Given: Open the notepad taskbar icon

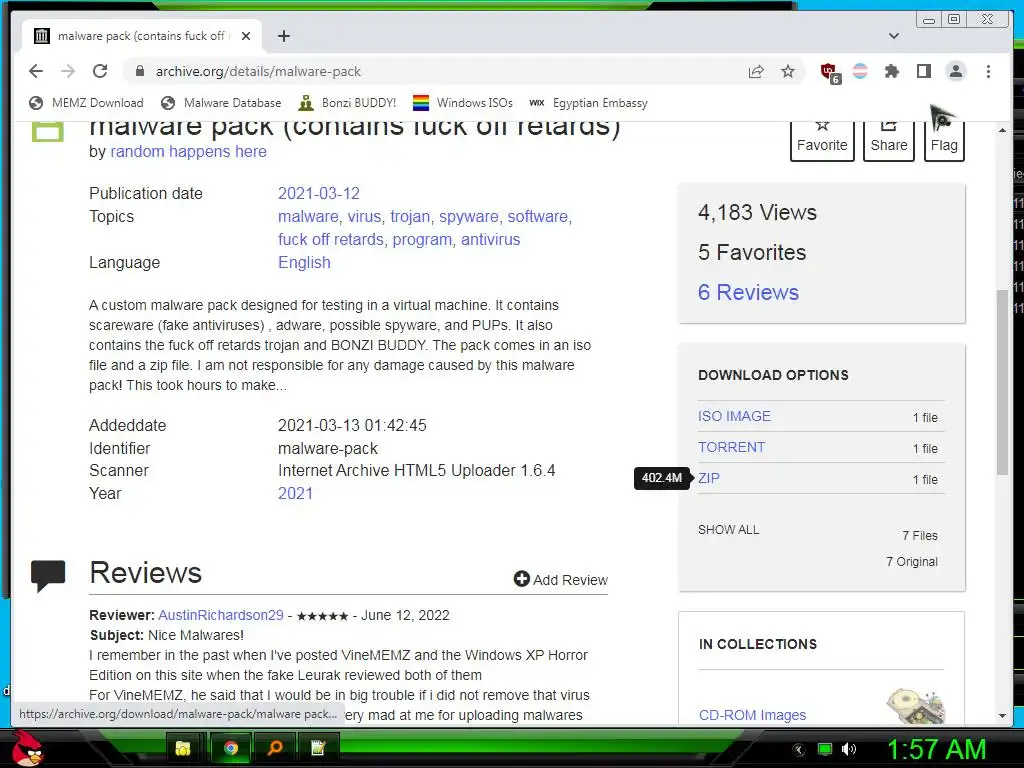Looking at the screenshot, I should pos(318,748).
